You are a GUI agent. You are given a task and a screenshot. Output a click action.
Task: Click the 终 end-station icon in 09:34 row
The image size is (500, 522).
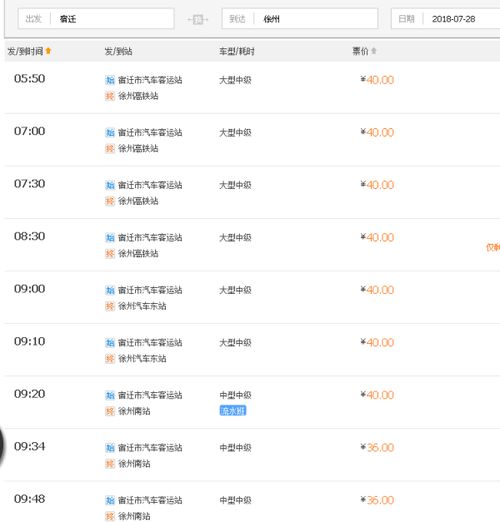[x=110, y=464]
